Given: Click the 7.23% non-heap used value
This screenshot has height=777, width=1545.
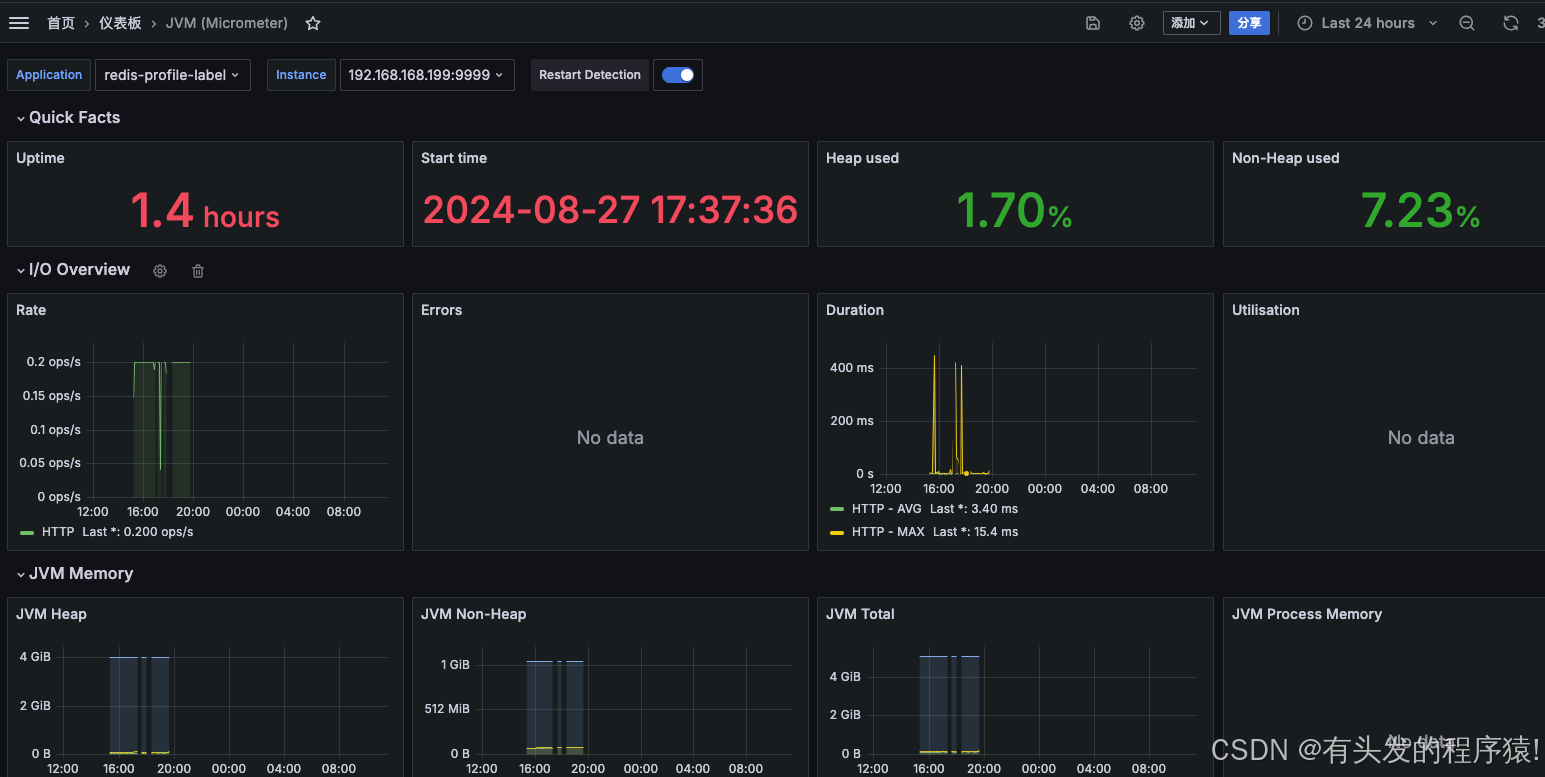Looking at the screenshot, I should (1420, 211).
